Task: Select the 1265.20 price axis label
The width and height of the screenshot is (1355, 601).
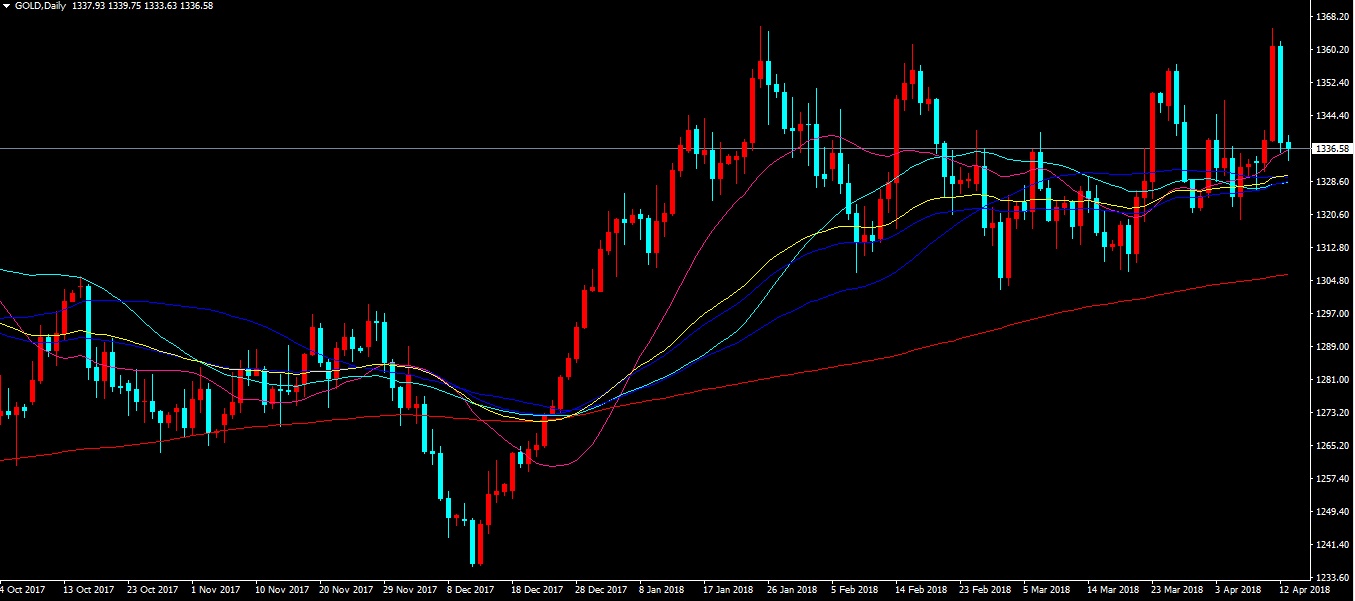Action: click(1334, 446)
